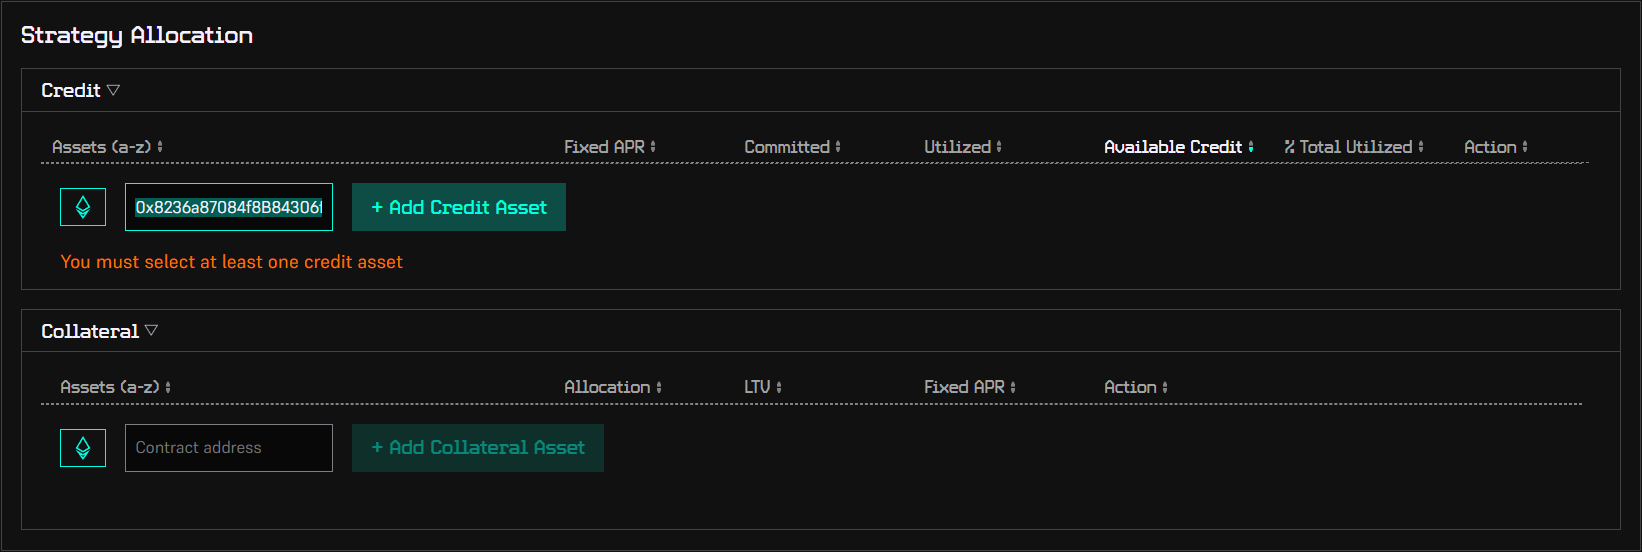Viewport: 1642px width, 552px height.
Task: Click the Collateral contract address field
Action: (228, 447)
